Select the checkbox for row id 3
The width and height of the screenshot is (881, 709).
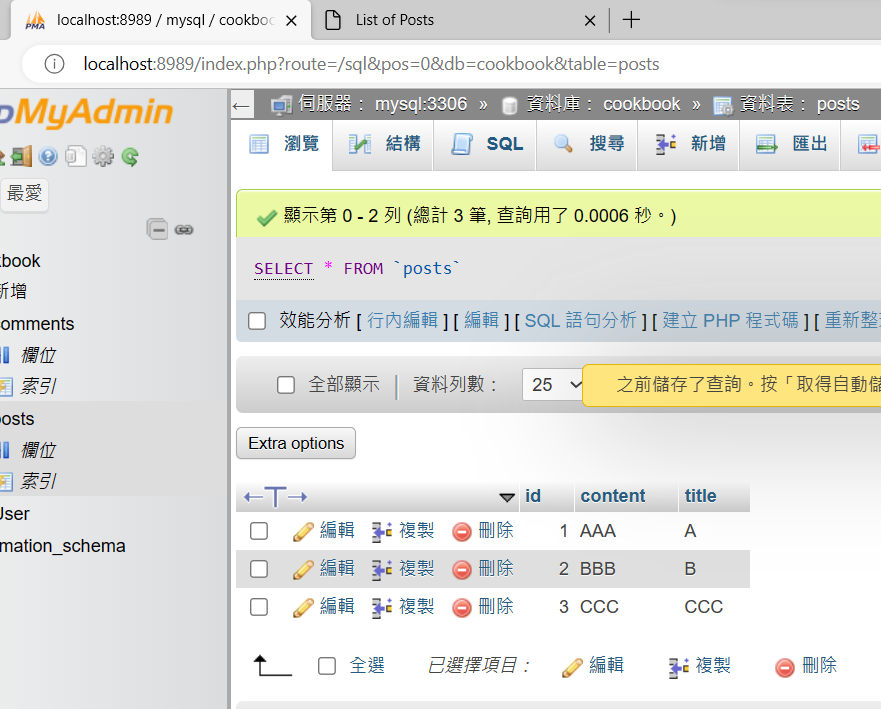point(259,607)
